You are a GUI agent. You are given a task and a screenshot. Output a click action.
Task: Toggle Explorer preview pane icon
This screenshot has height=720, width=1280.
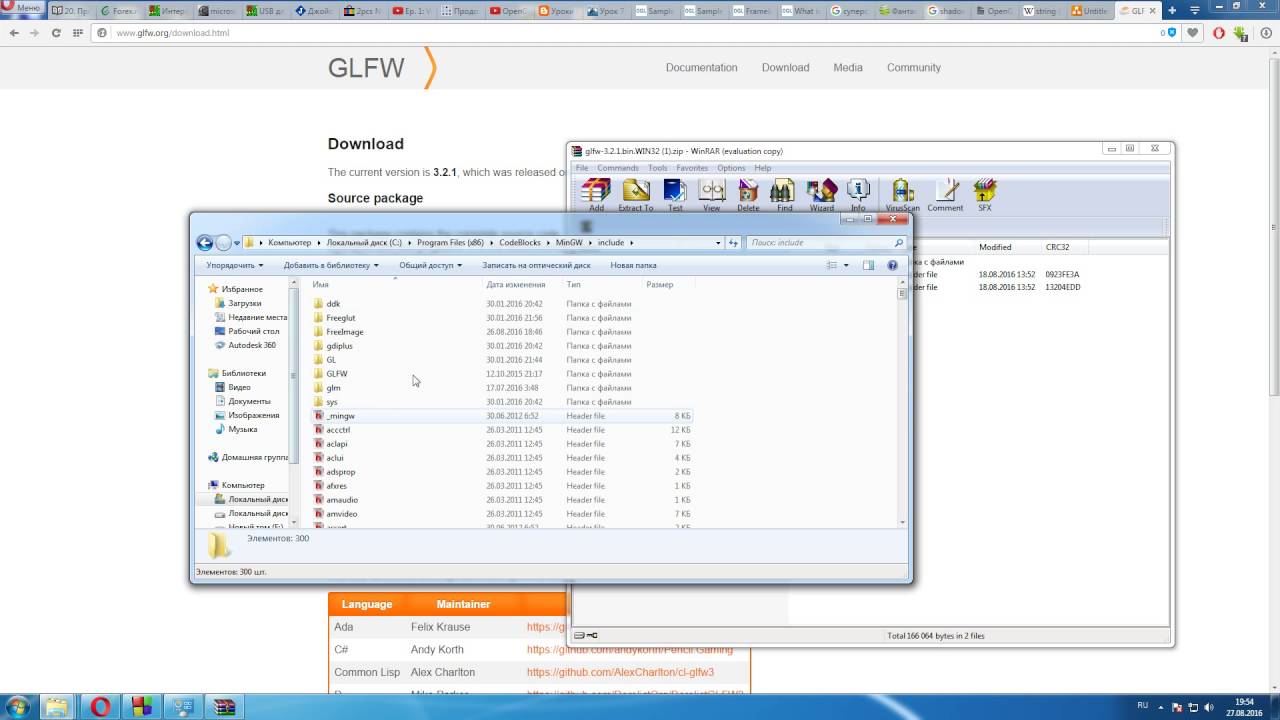(868, 265)
